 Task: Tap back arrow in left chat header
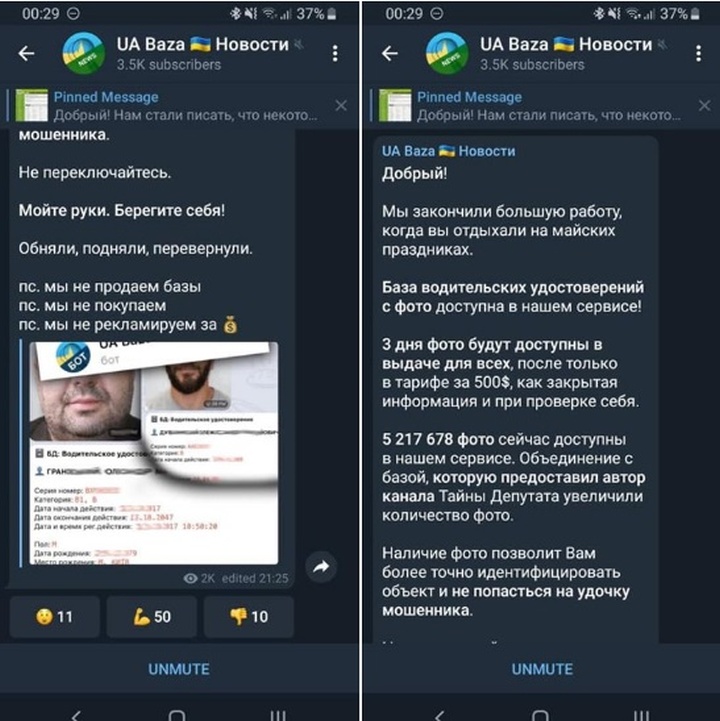pos(26,53)
